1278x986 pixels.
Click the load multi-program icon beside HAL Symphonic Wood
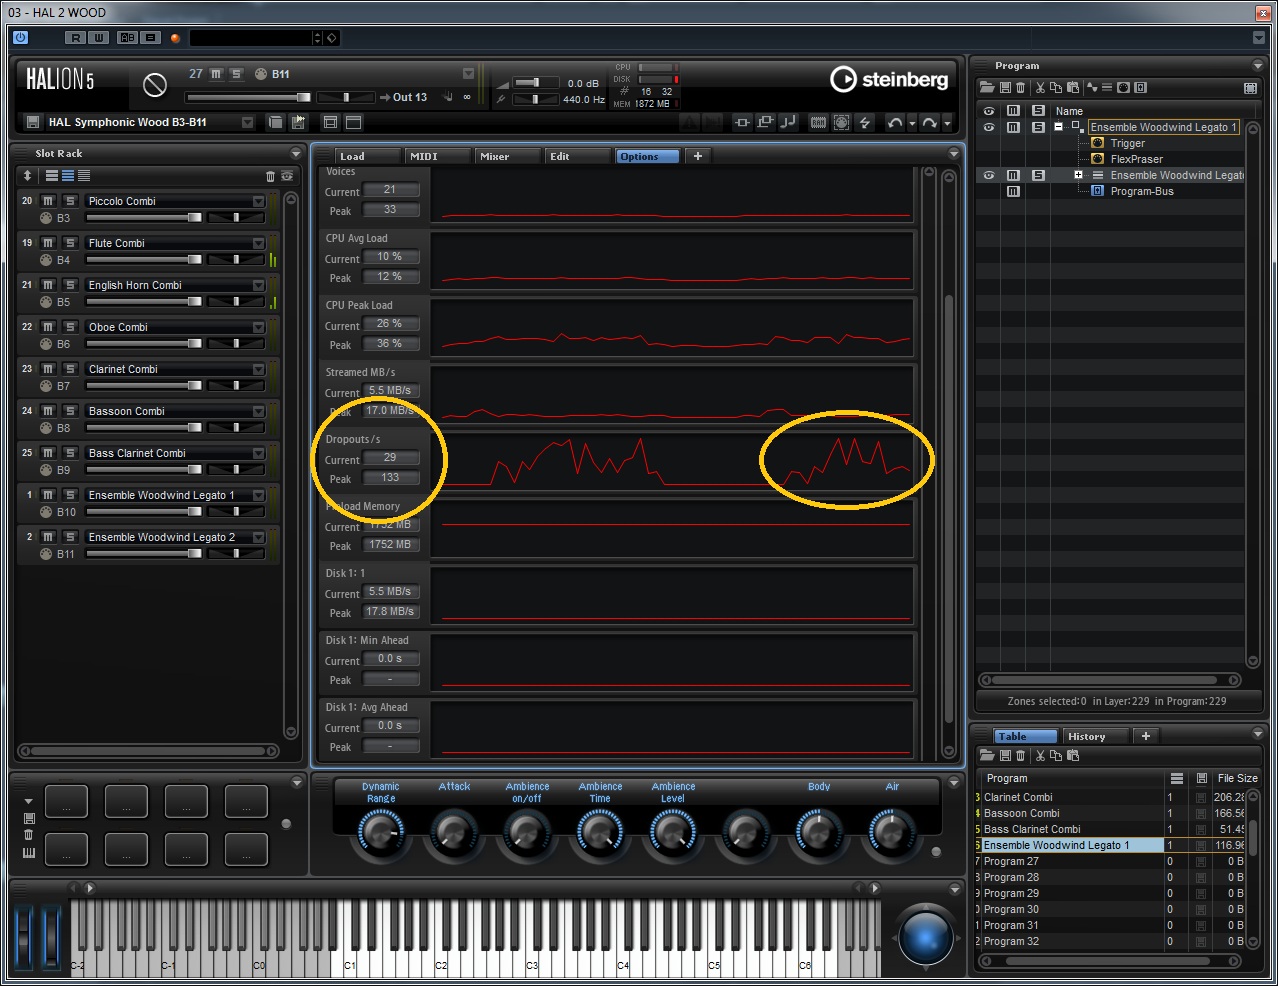(x=276, y=122)
